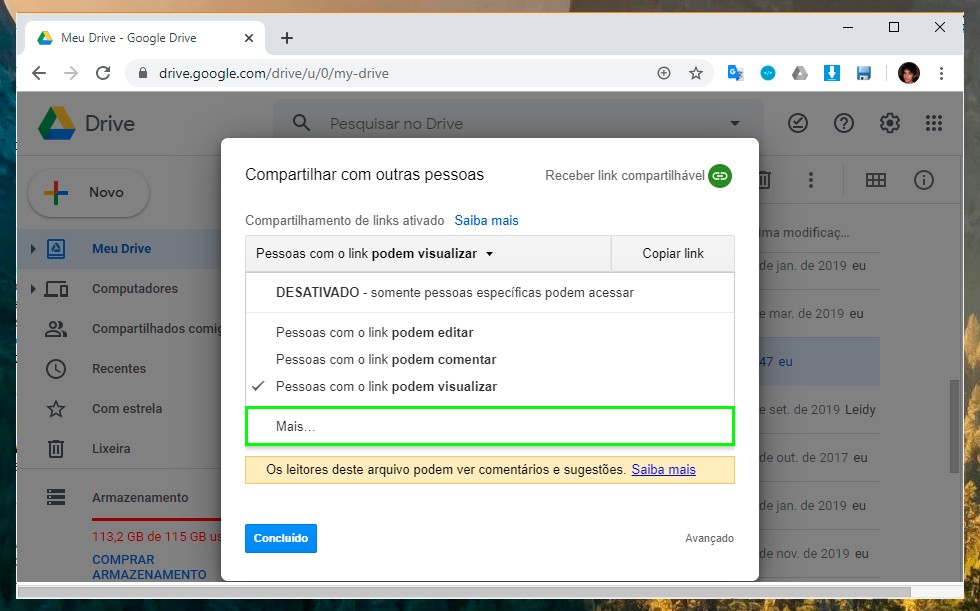Open Meu Drive in sidebar
The height and width of the screenshot is (611, 980).
121,249
